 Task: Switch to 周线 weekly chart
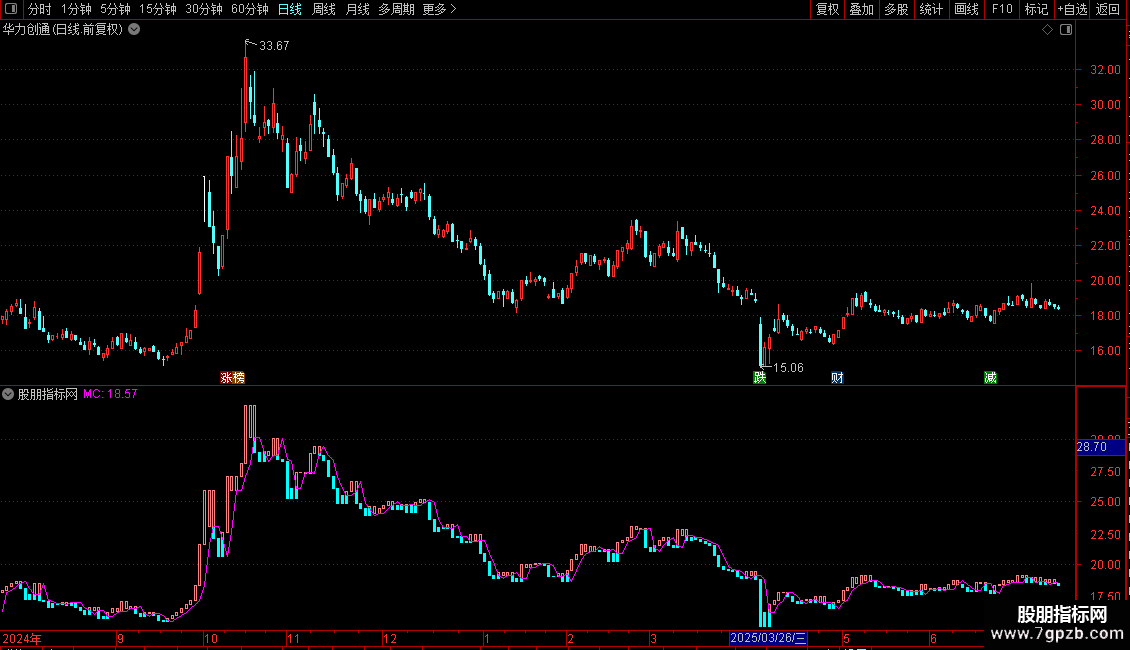coord(324,9)
